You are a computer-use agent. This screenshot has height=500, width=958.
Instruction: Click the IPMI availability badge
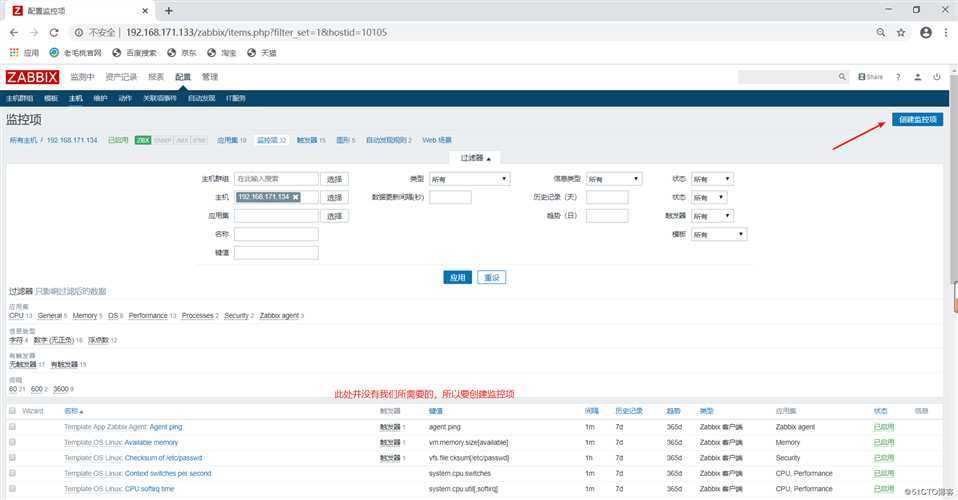[199, 140]
